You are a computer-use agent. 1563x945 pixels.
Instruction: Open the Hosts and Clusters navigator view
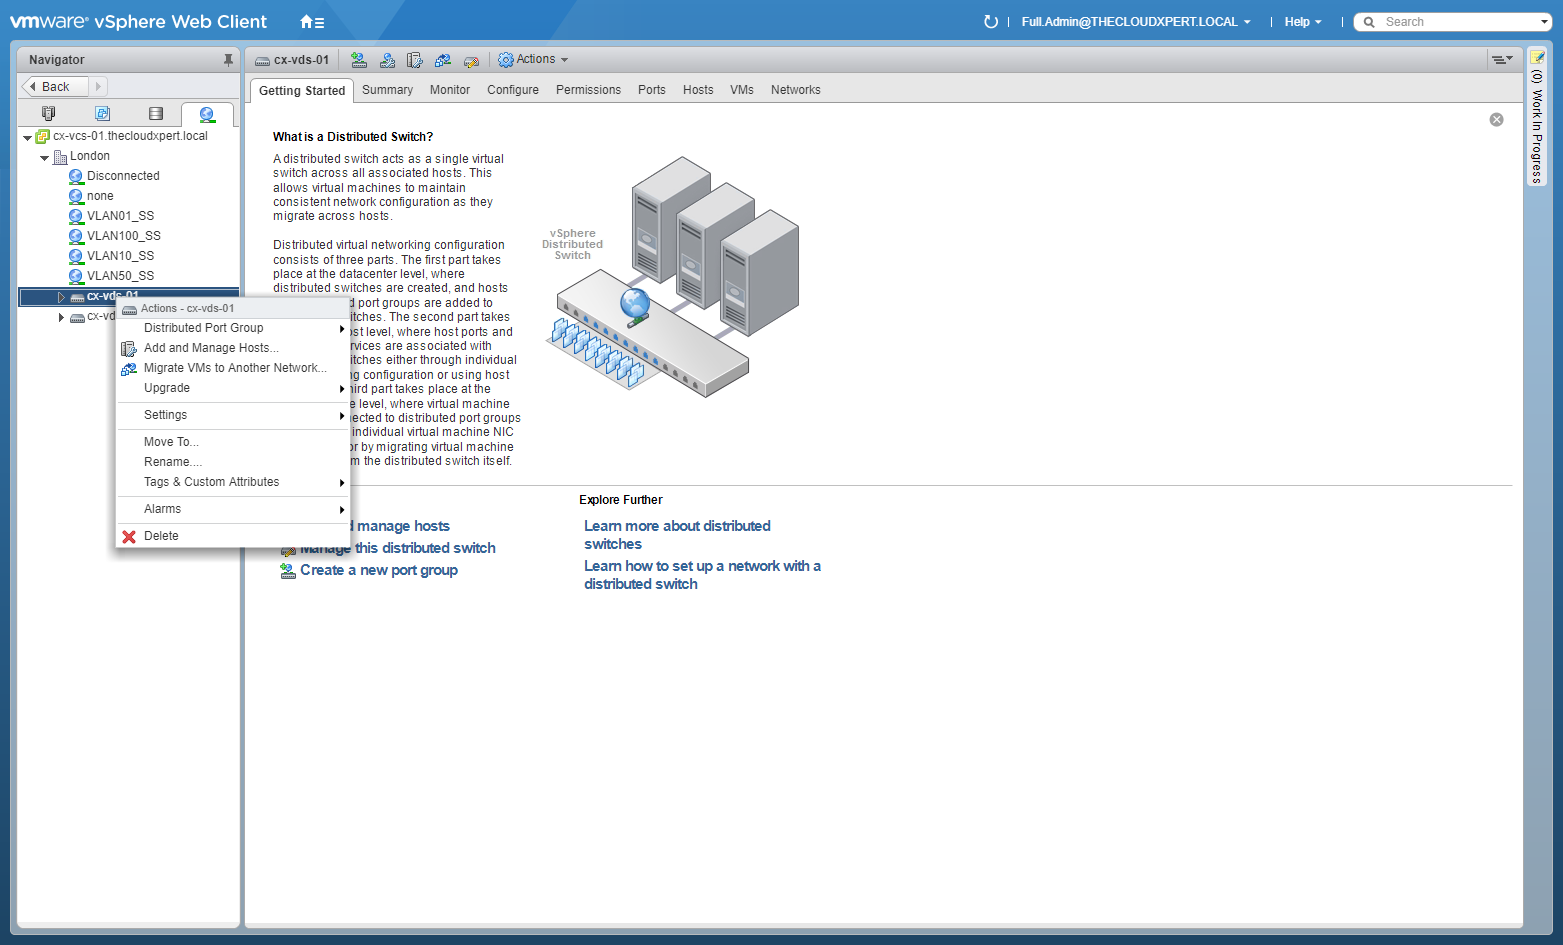coord(48,114)
